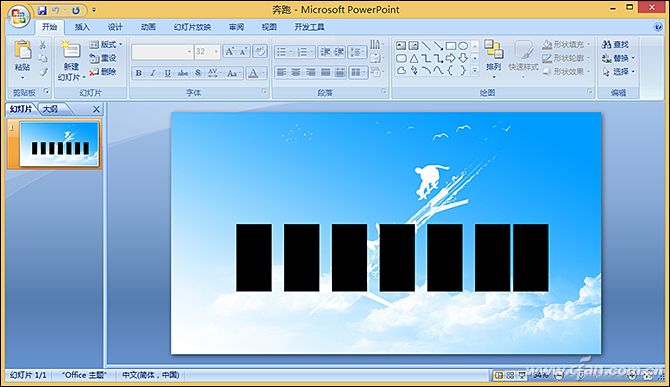670x387 pixels.
Task: Open the 开发工具 ribbon tab
Action: 309,27
